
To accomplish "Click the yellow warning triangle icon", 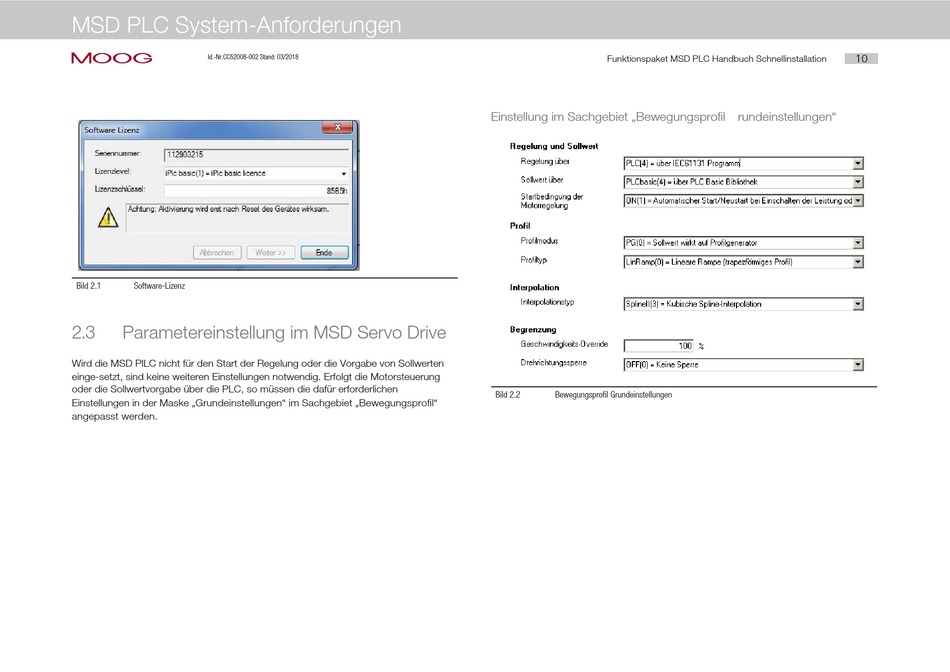I will [x=108, y=217].
